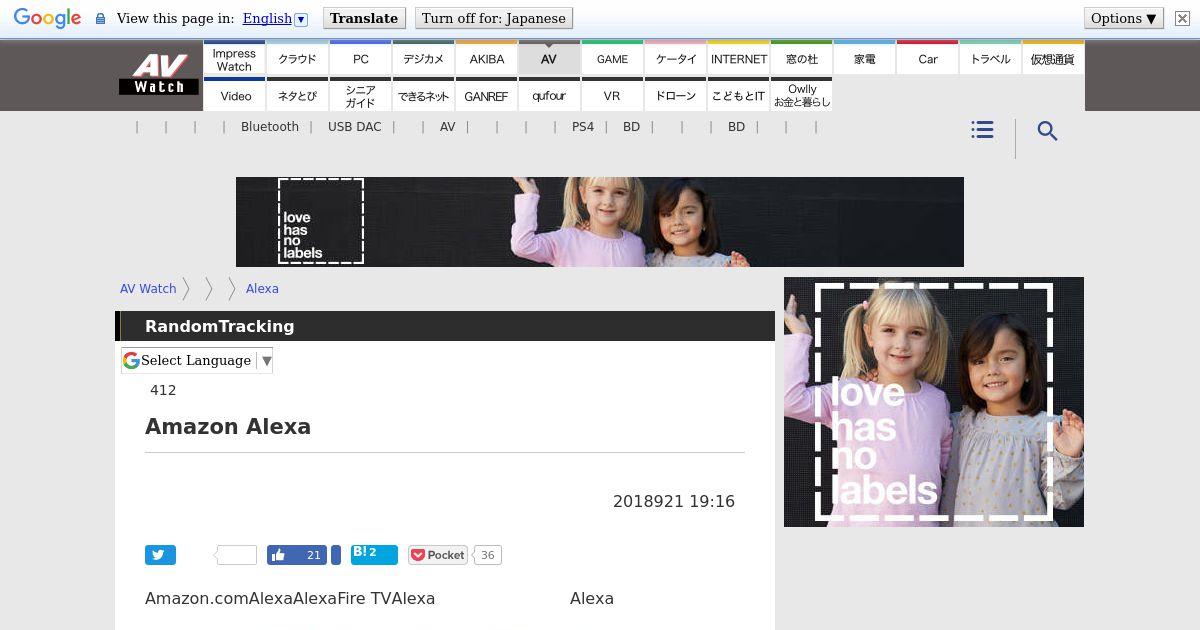Open the English language dropdown
The width and height of the screenshot is (1200, 630).
tap(275, 18)
